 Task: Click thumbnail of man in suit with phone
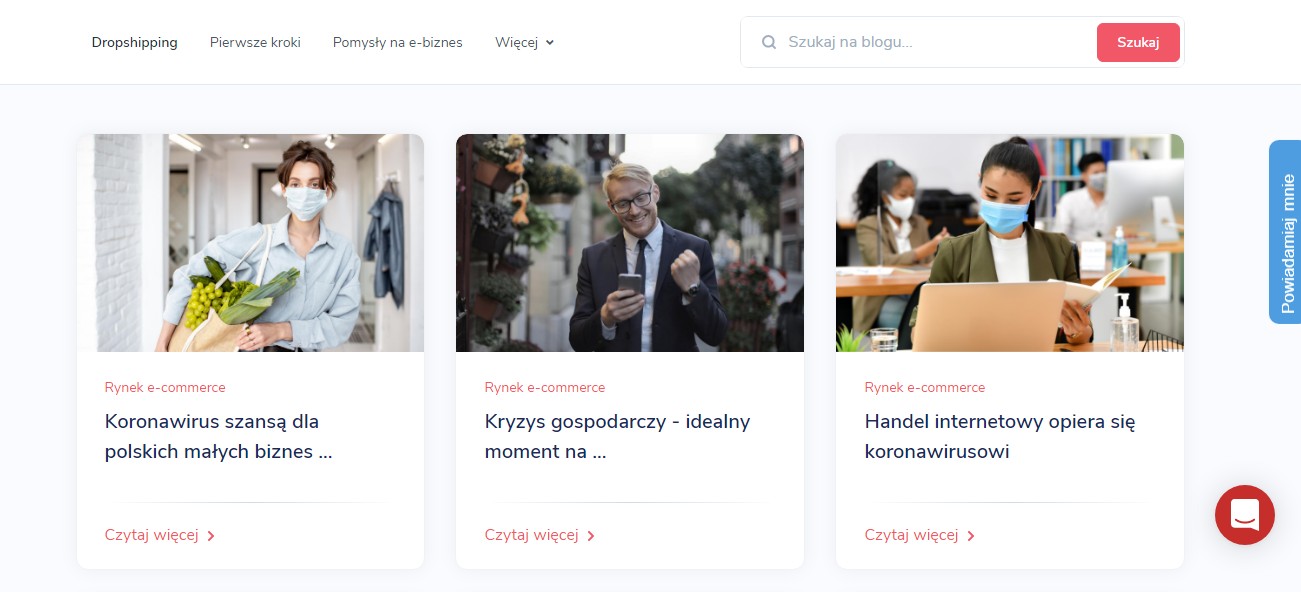[x=629, y=243]
